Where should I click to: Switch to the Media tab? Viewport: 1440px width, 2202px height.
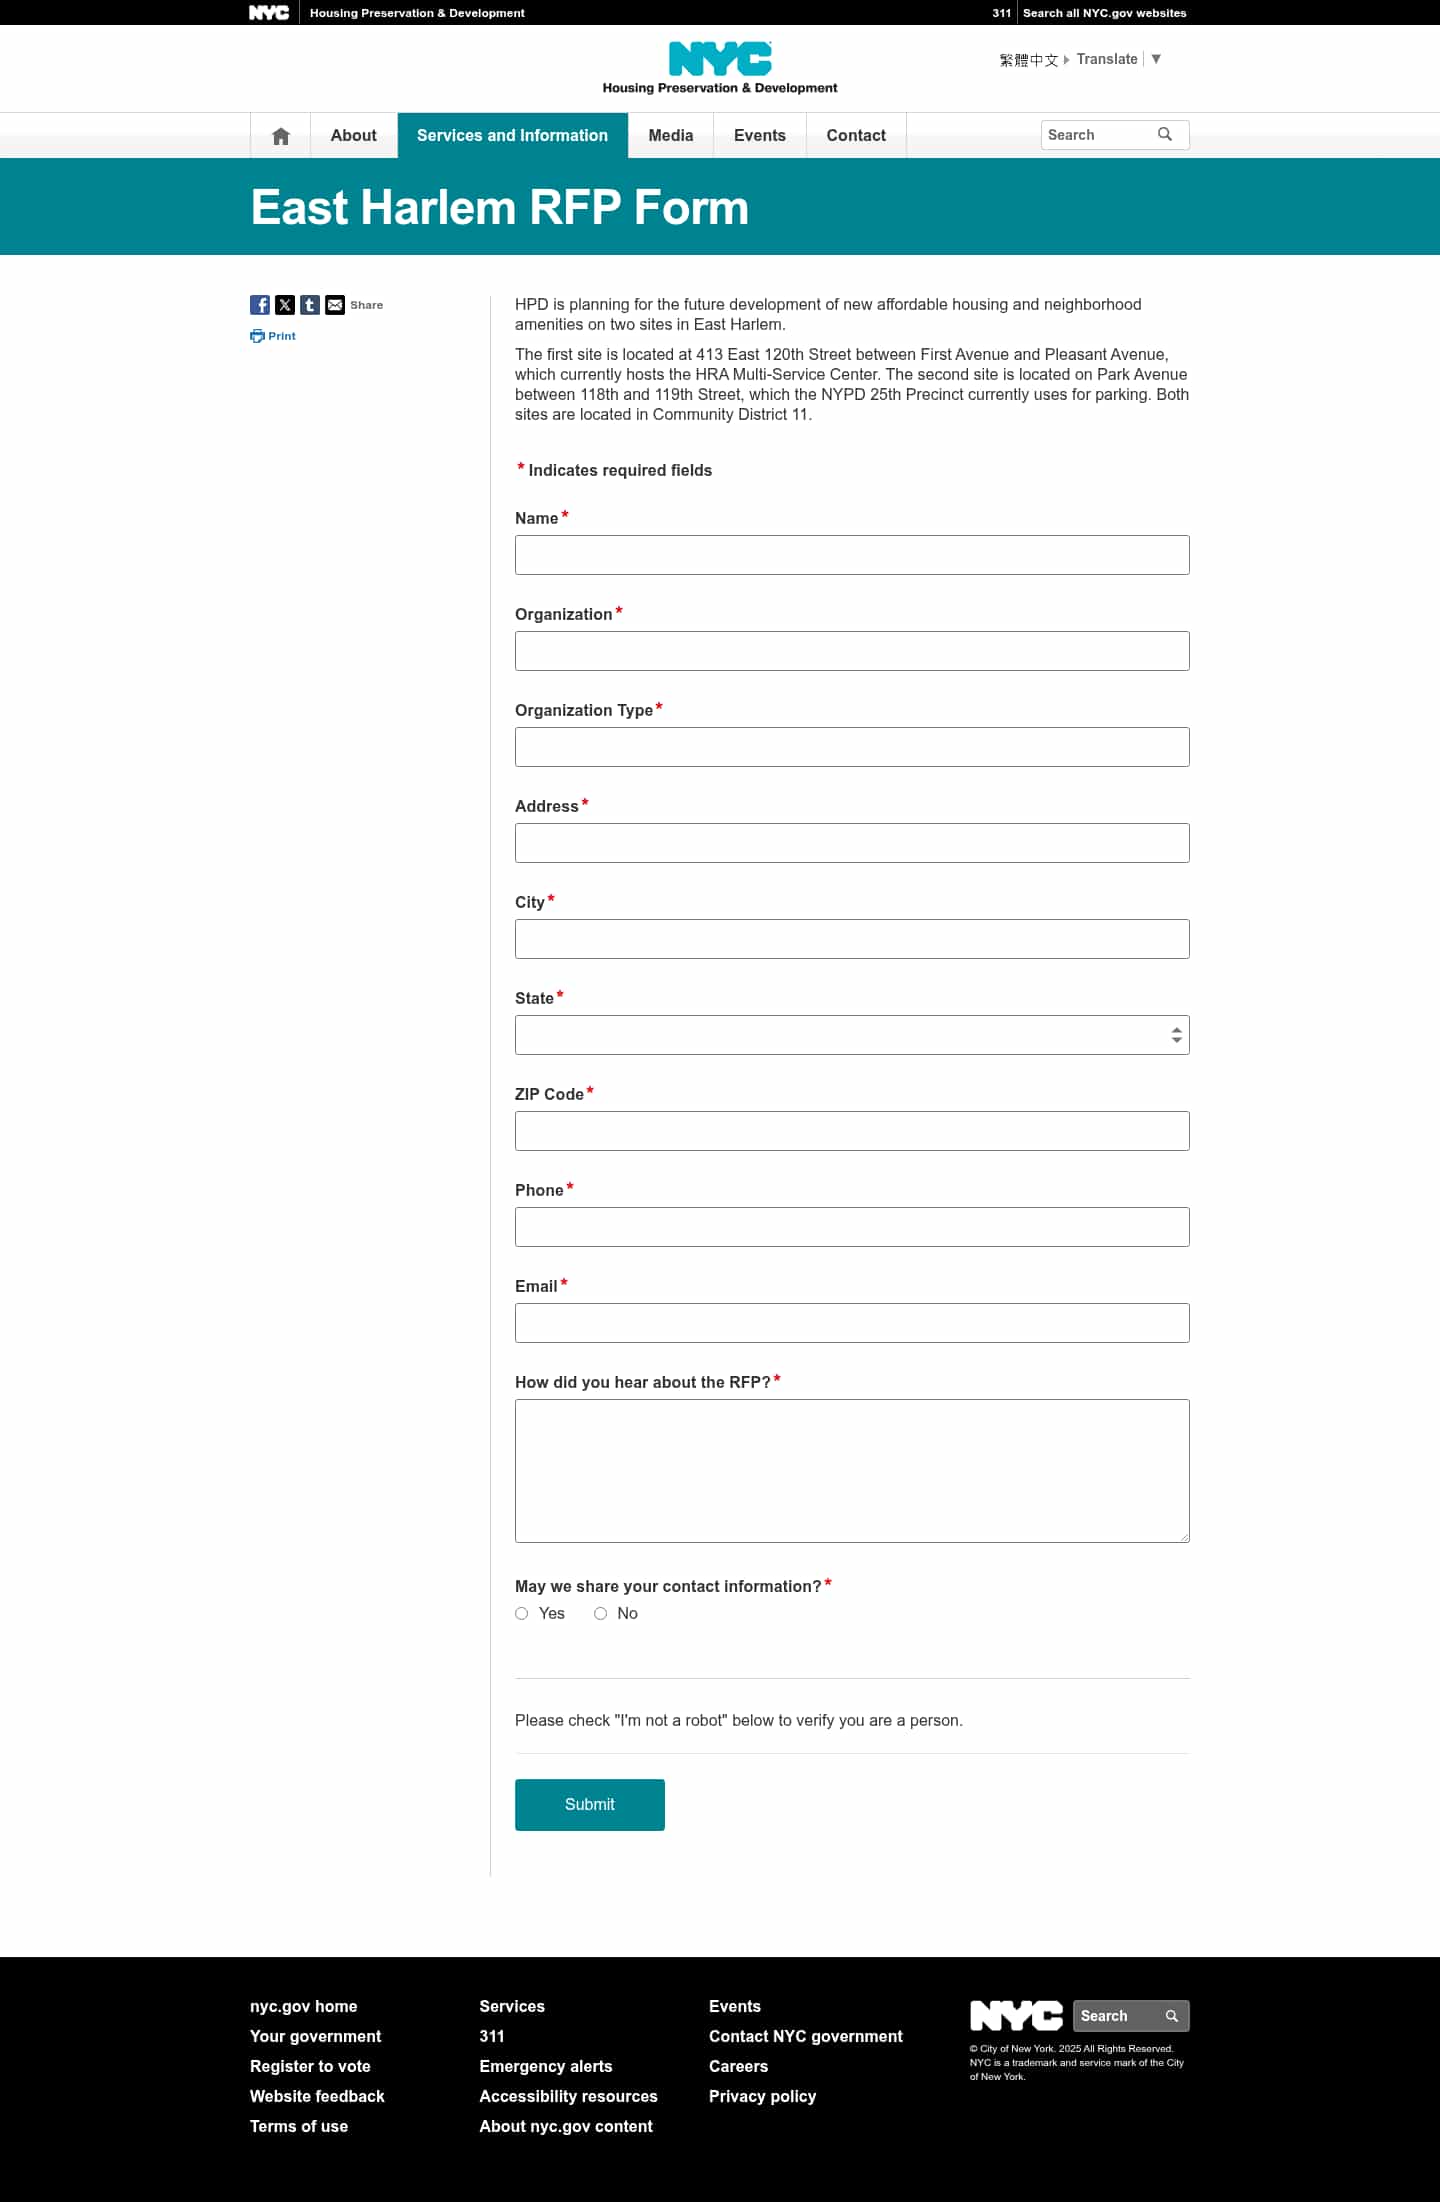point(670,135)
